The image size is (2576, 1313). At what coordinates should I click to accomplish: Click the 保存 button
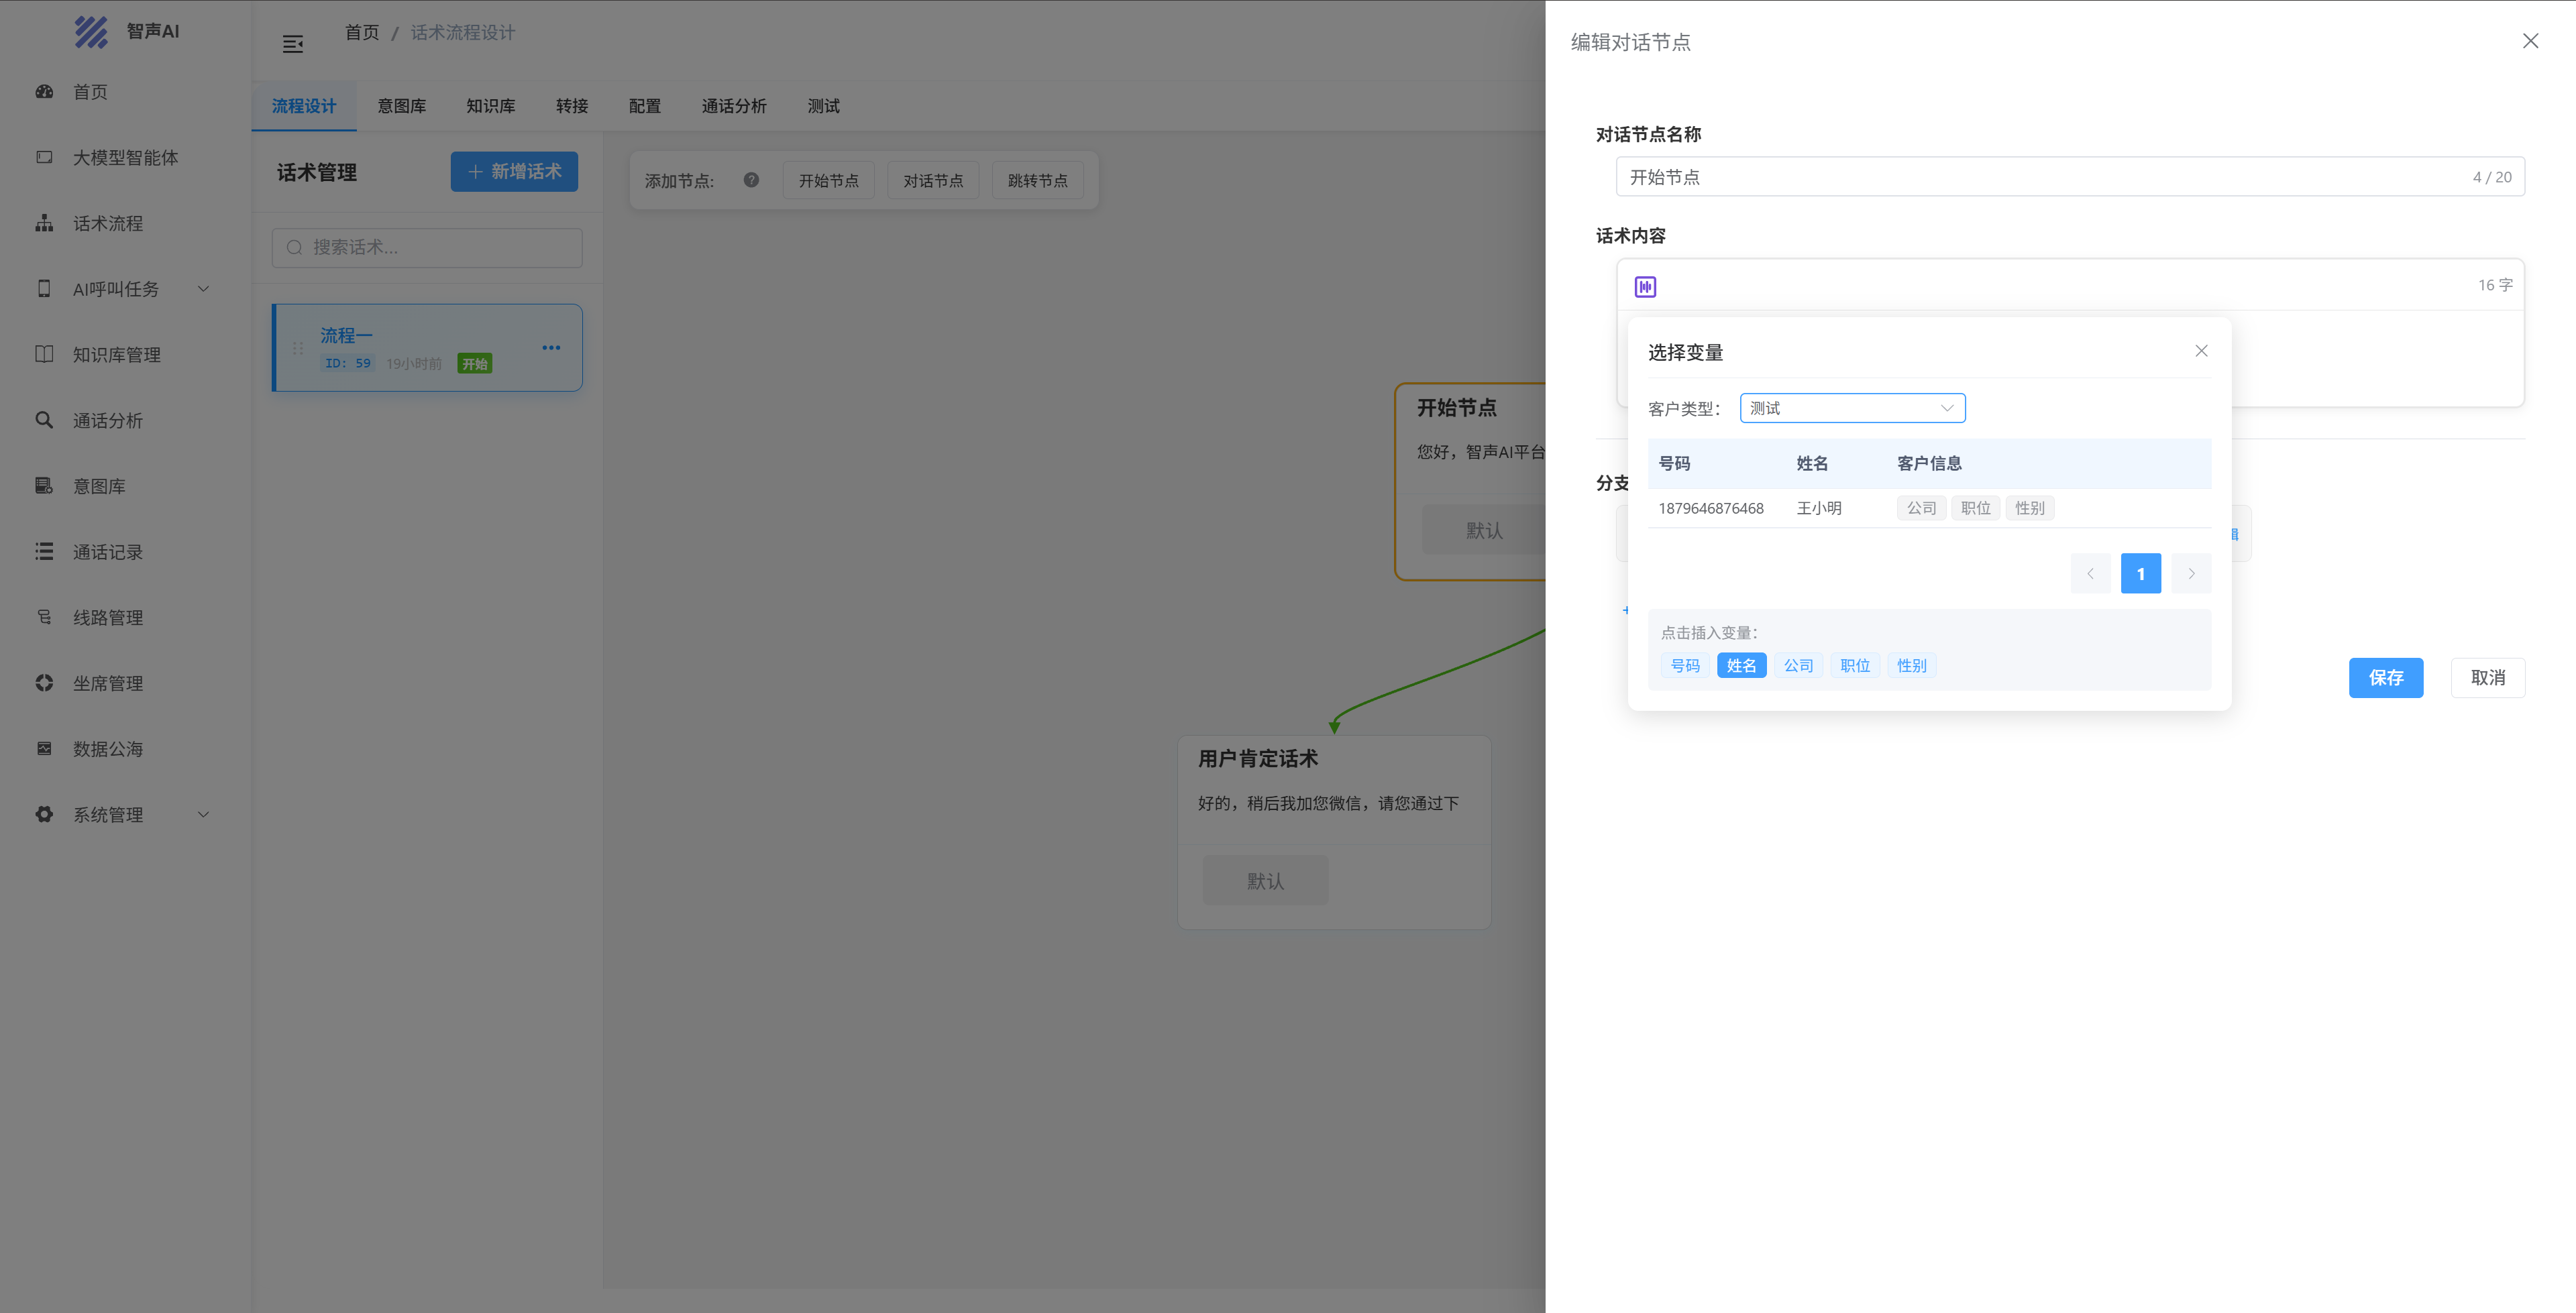[2385, 678]
